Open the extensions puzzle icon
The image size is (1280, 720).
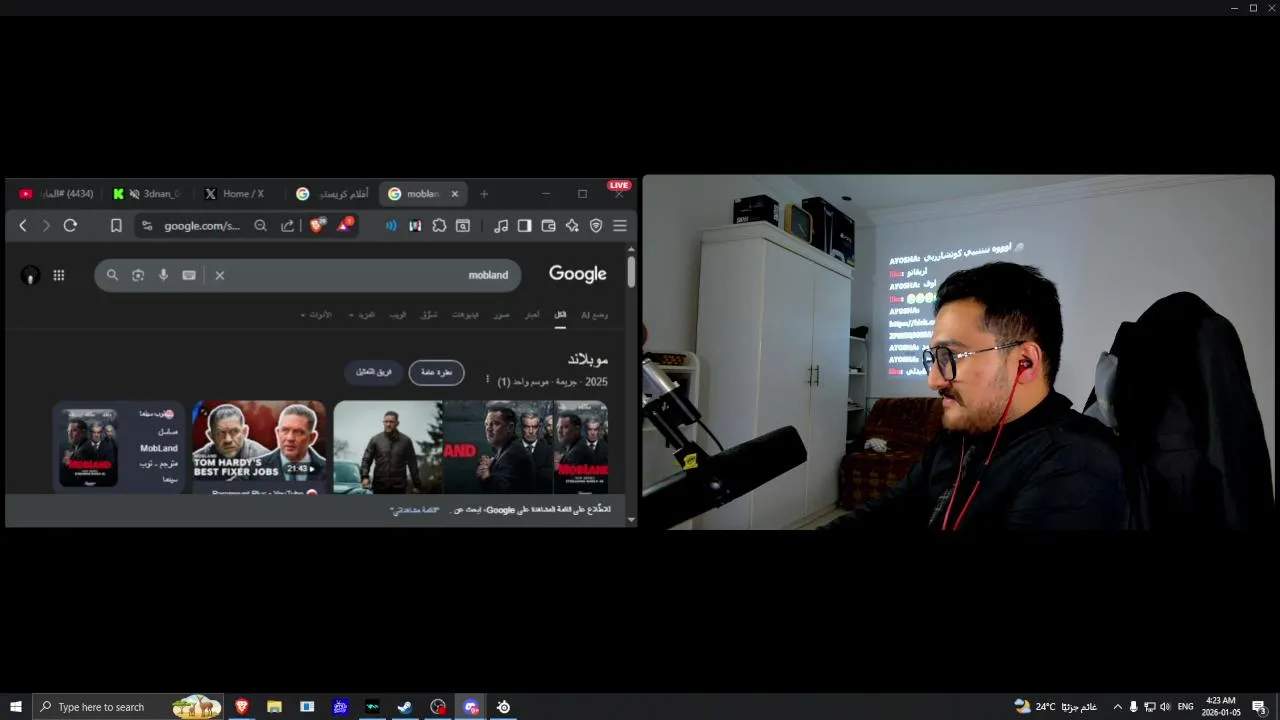[x=439, y=226]
